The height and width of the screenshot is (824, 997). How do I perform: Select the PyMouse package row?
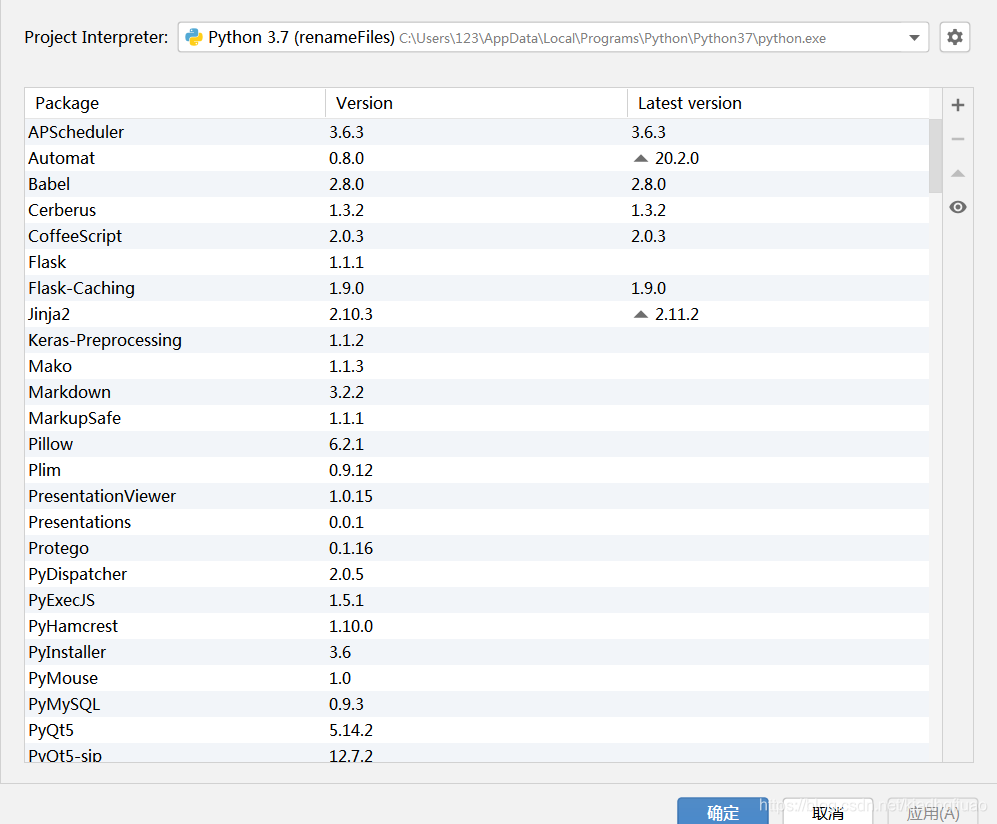click(x=477, y=679)
